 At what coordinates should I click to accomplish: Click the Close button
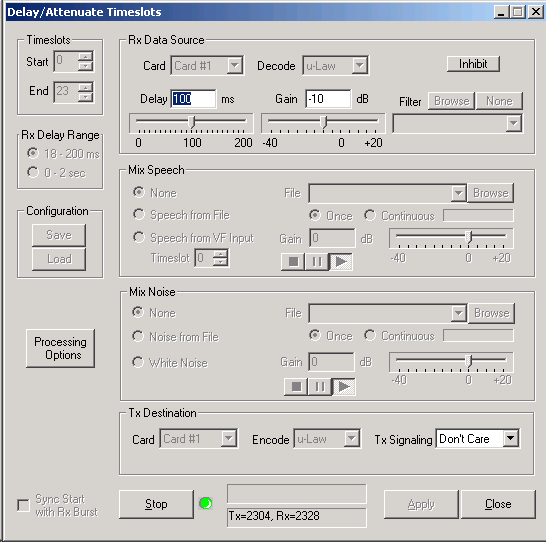pos(498,504)
